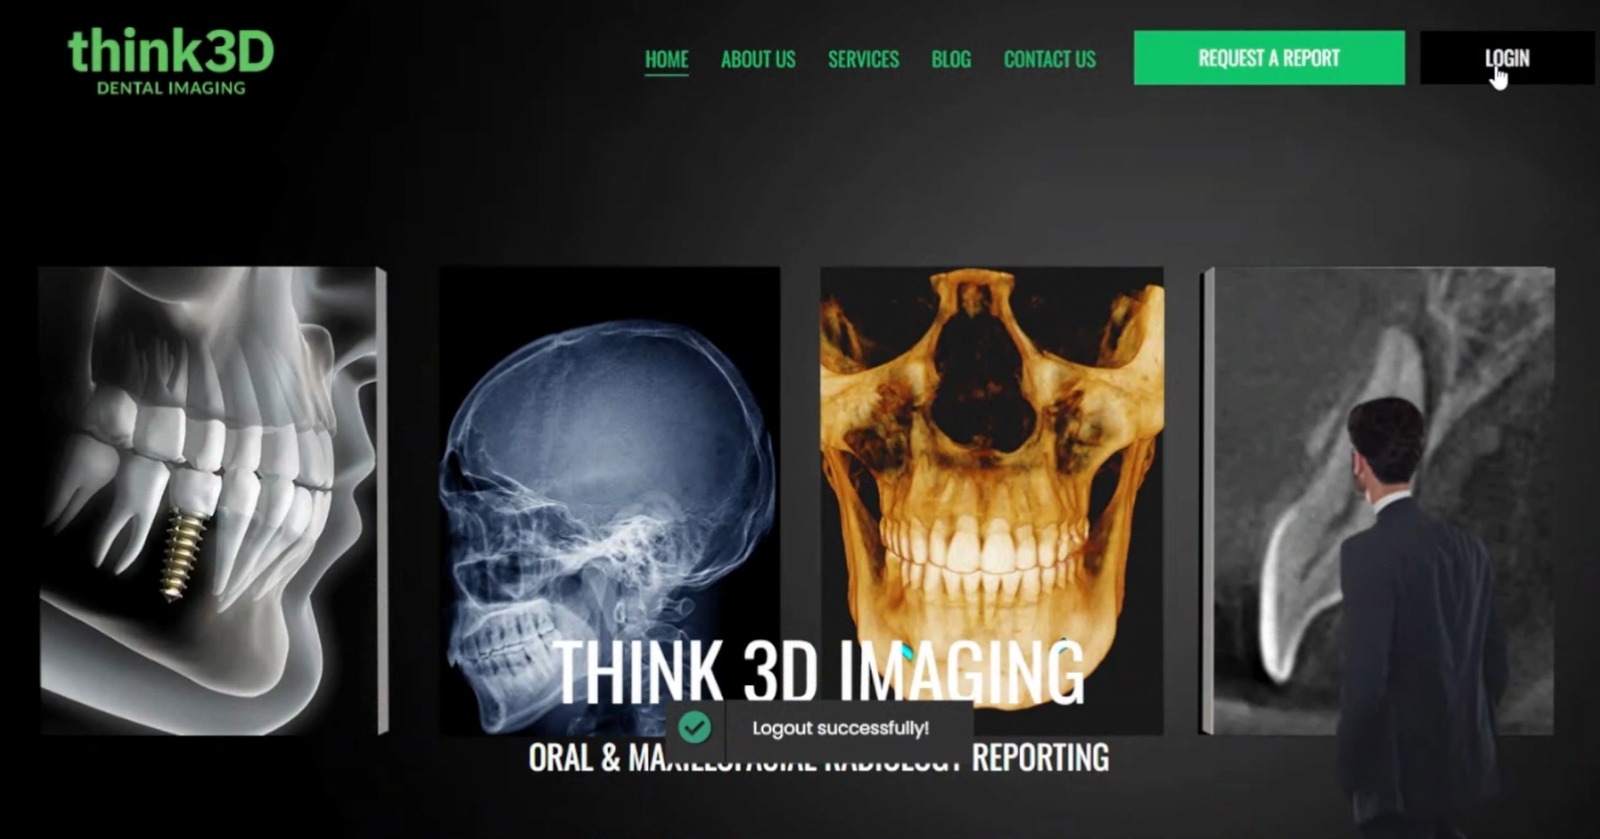The height and width of the screenshot is (839, 1600).
Task: Click the green checkmark icon in the logout toast
Action: (694, 727)
